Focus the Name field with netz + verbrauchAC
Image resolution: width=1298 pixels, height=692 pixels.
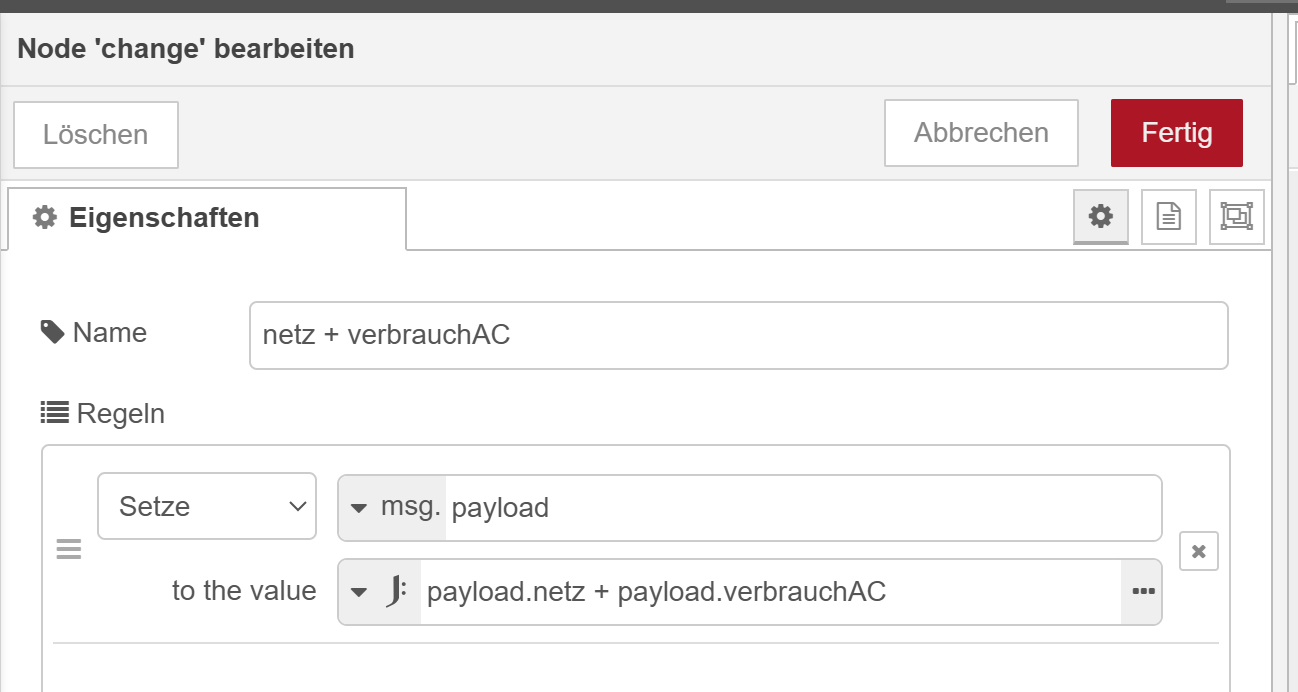[x=739, y=335]
